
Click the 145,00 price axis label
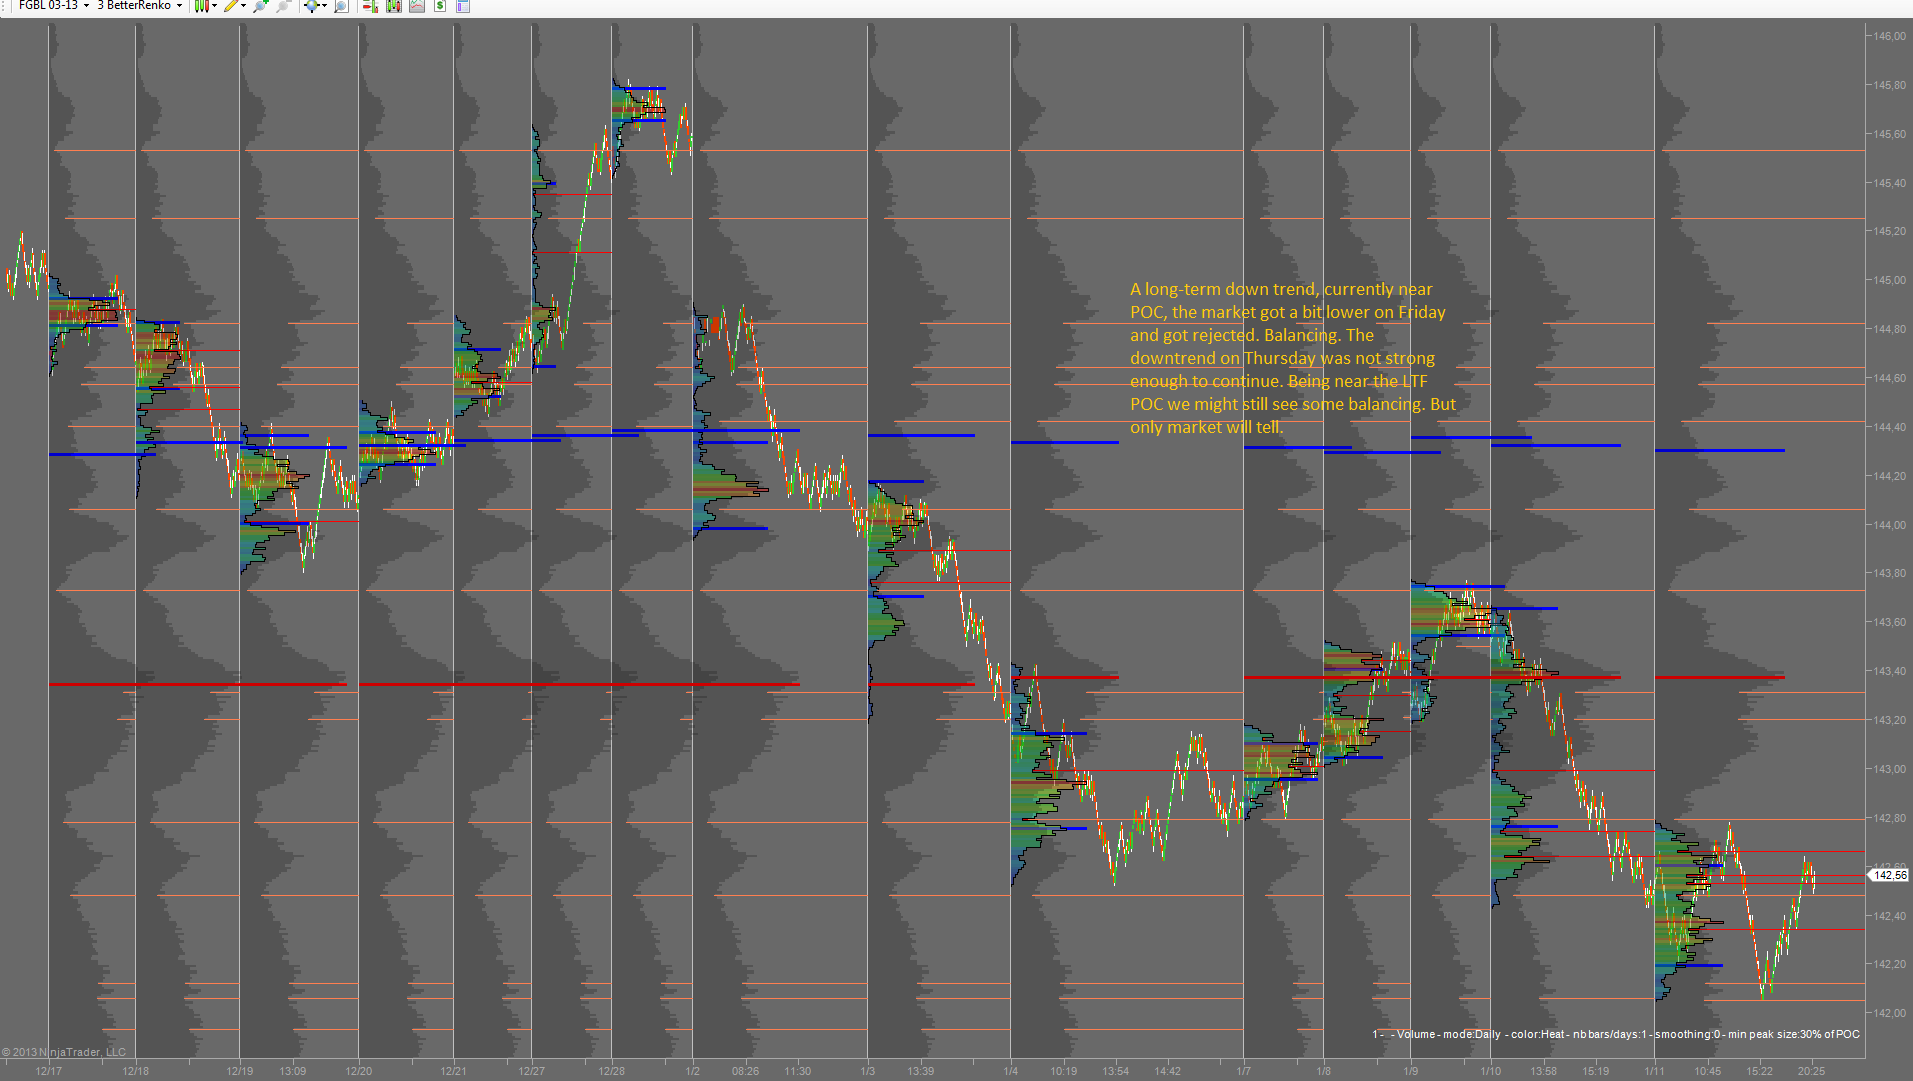(x=1889, y=280)
